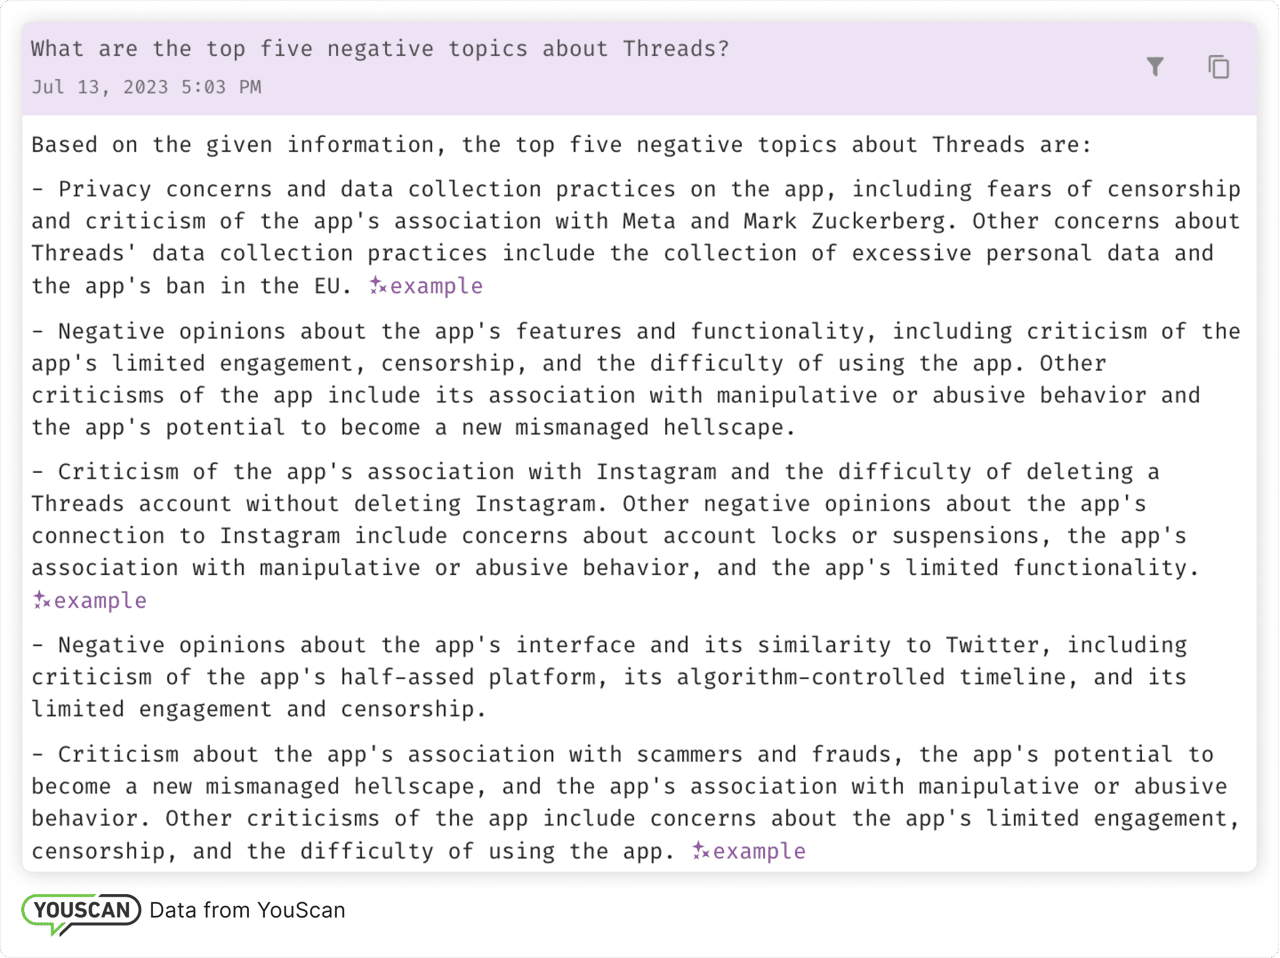Open the example about deleting a Threads account
The height and width of the screenshot is (958, 1280).
99,600
